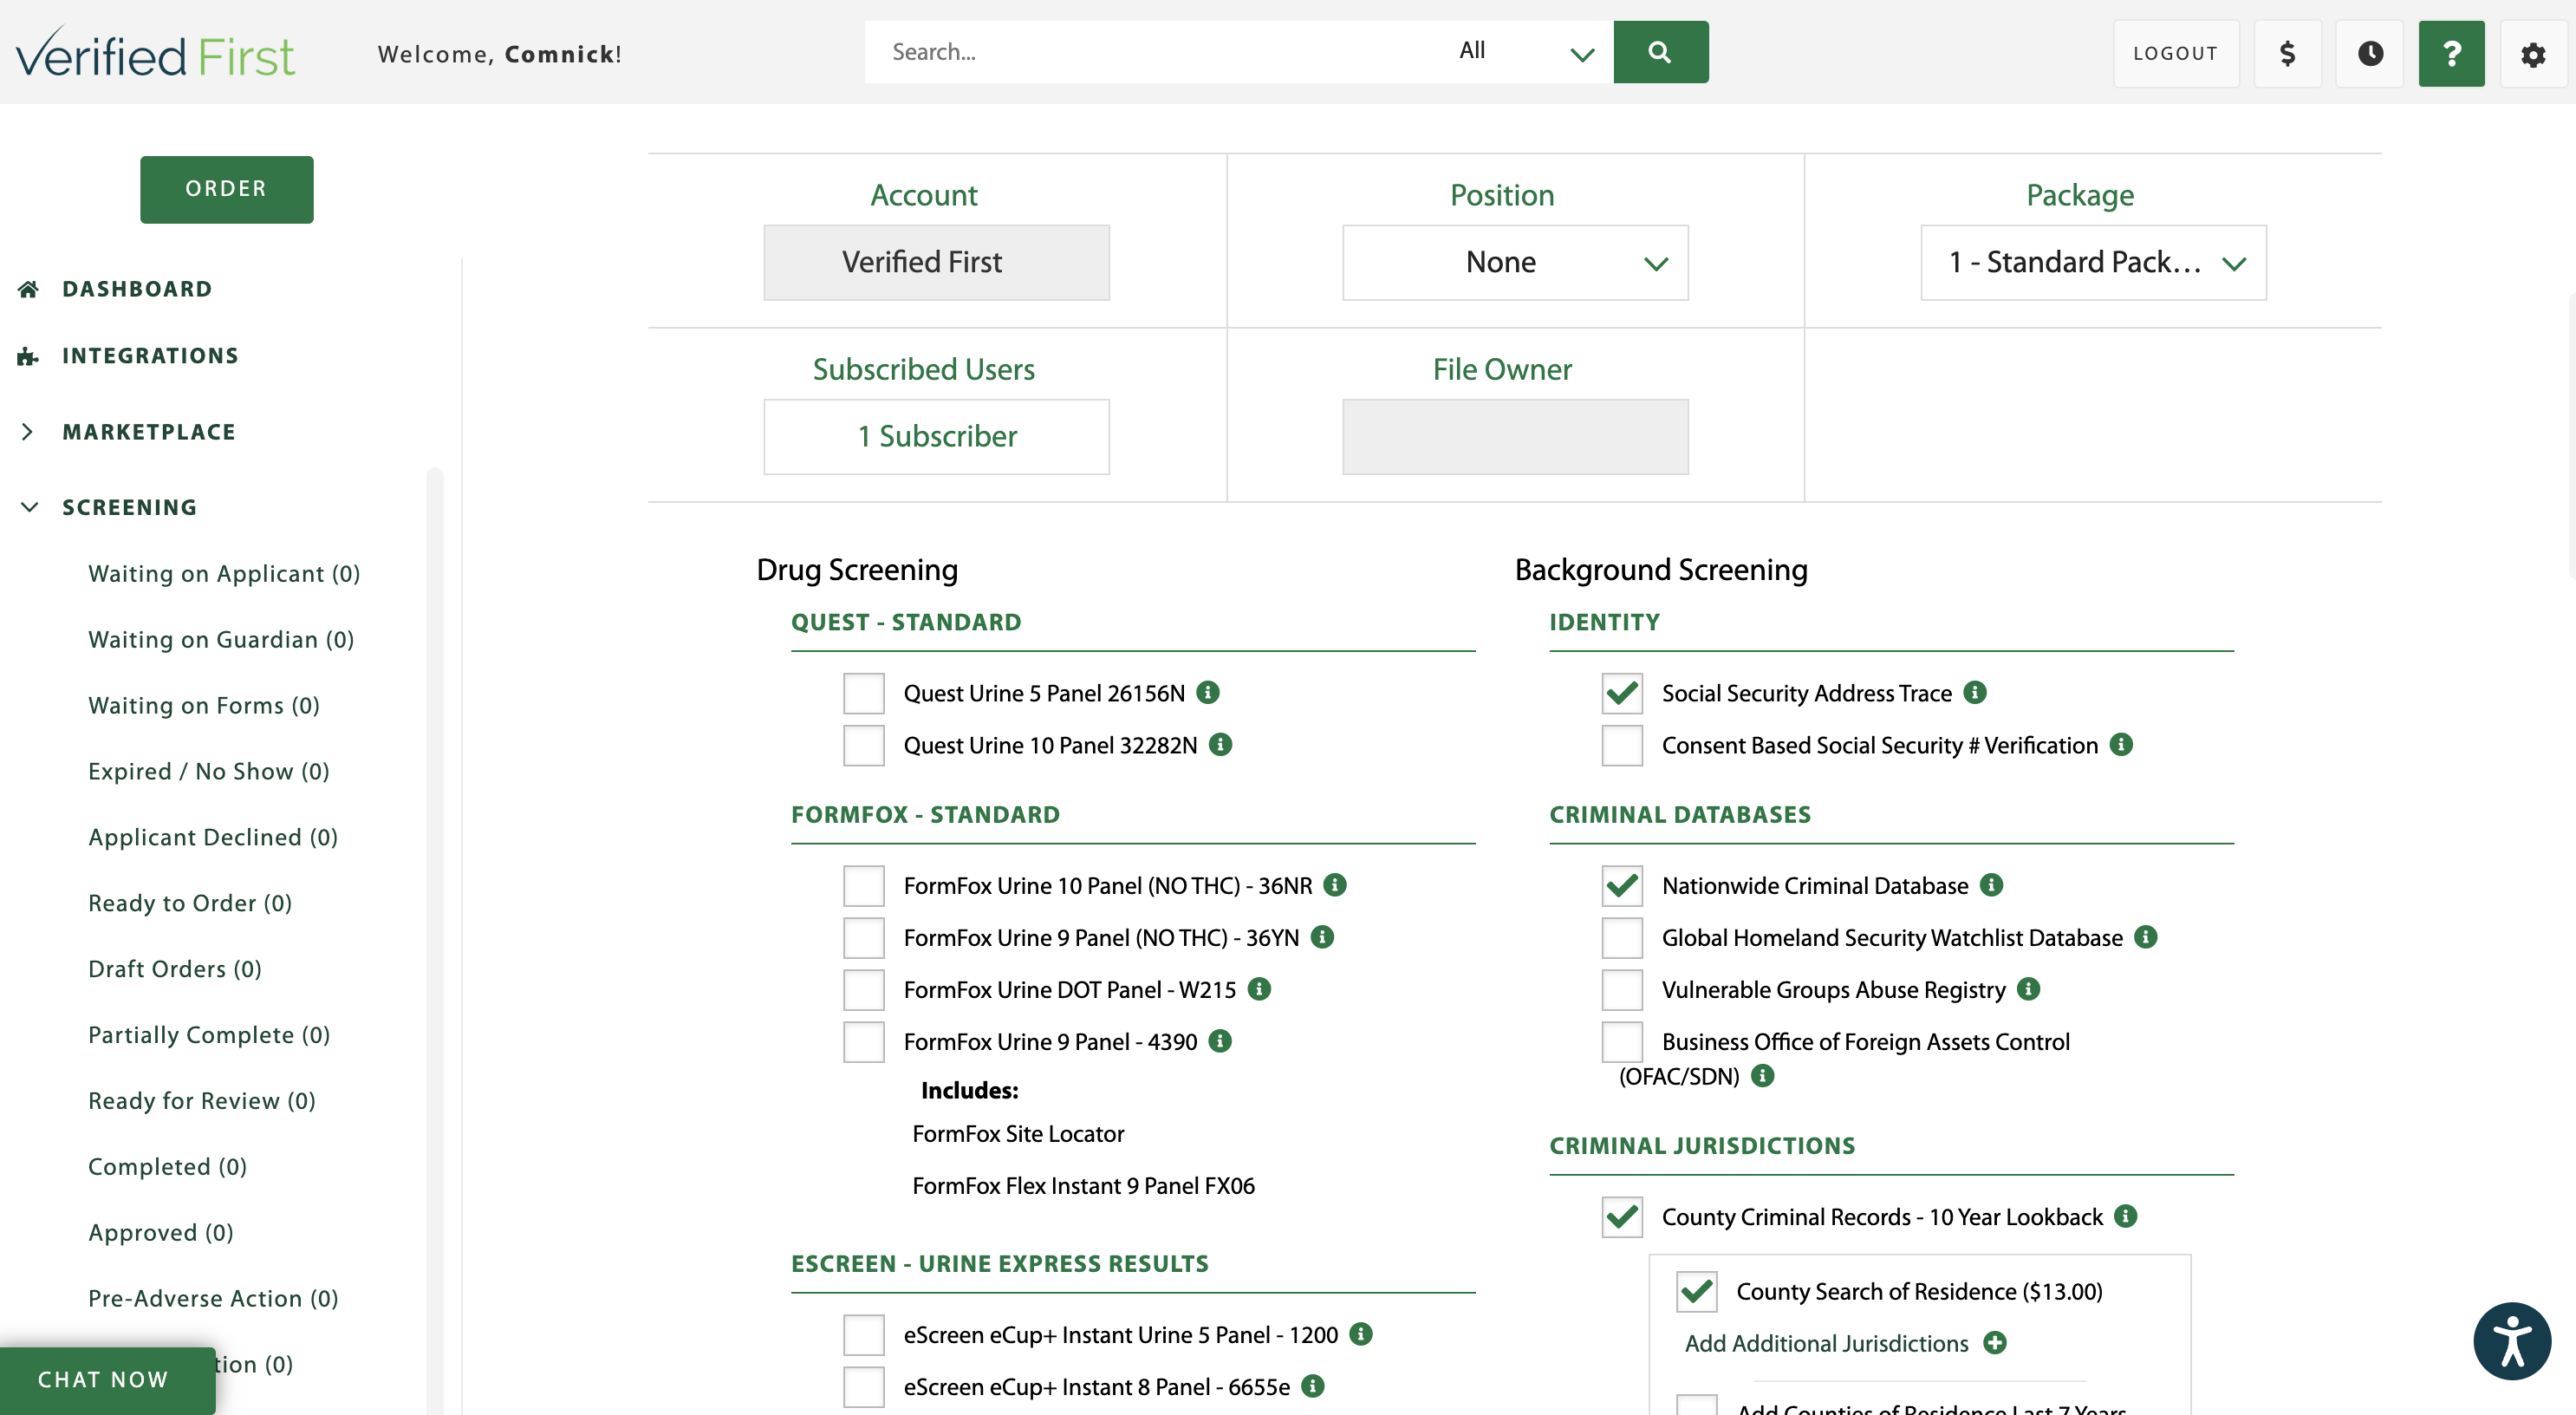Go to Dashboard in the sidebar

pyautogui.click(x=137, y=289)
